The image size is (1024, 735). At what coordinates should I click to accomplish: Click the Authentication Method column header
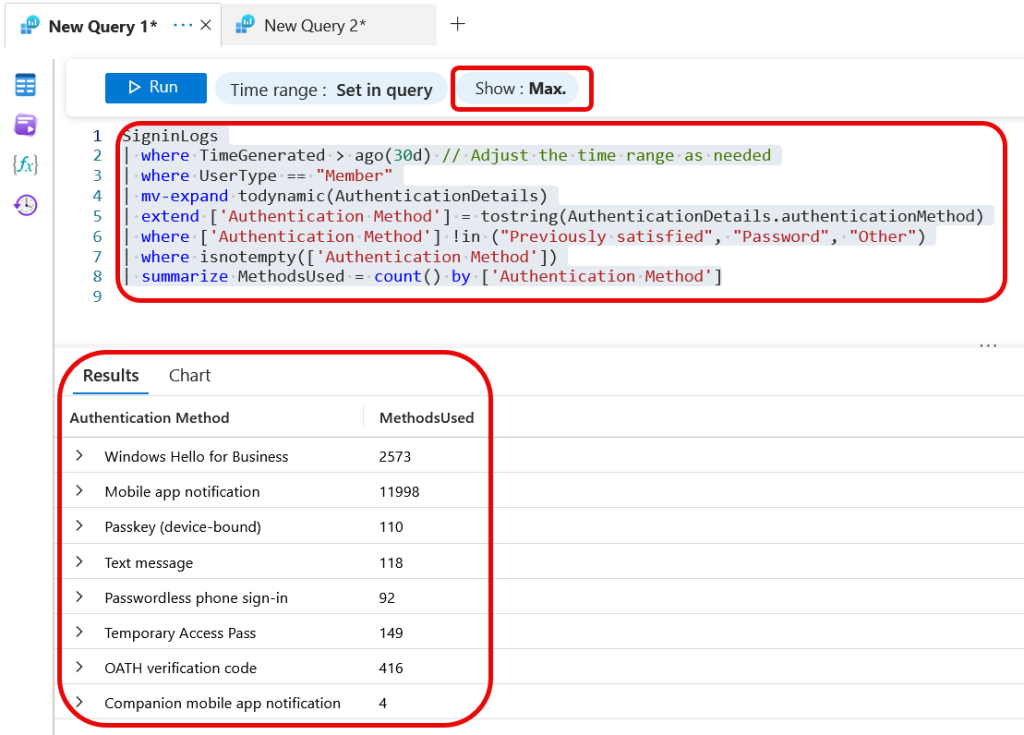pyautogui.click(x=150, y=418)
